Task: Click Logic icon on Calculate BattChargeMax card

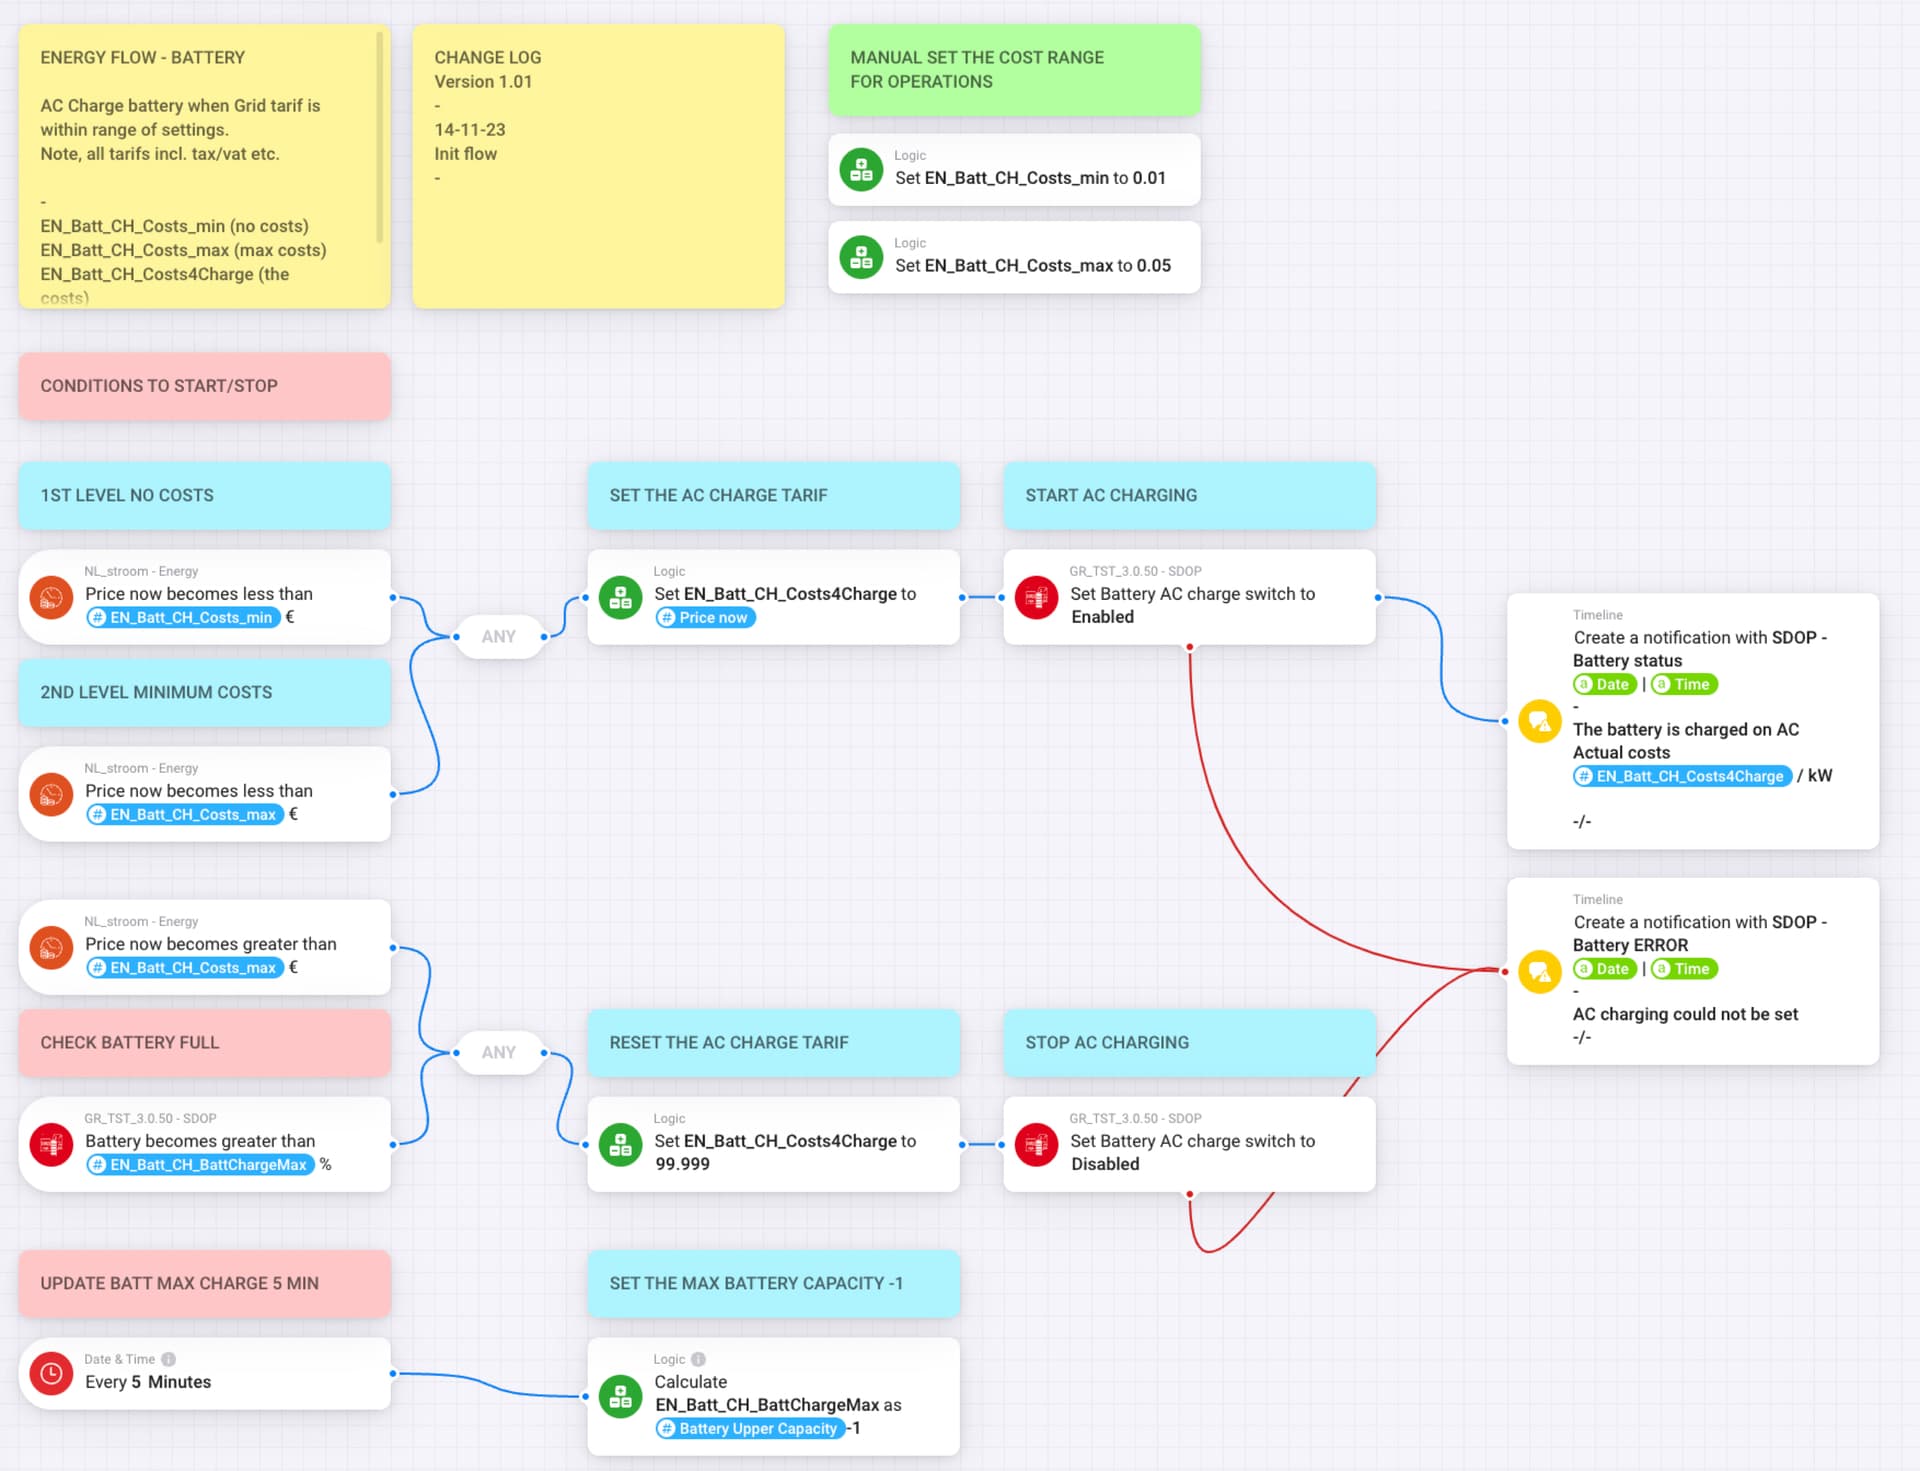Action: pos(620,1396)
